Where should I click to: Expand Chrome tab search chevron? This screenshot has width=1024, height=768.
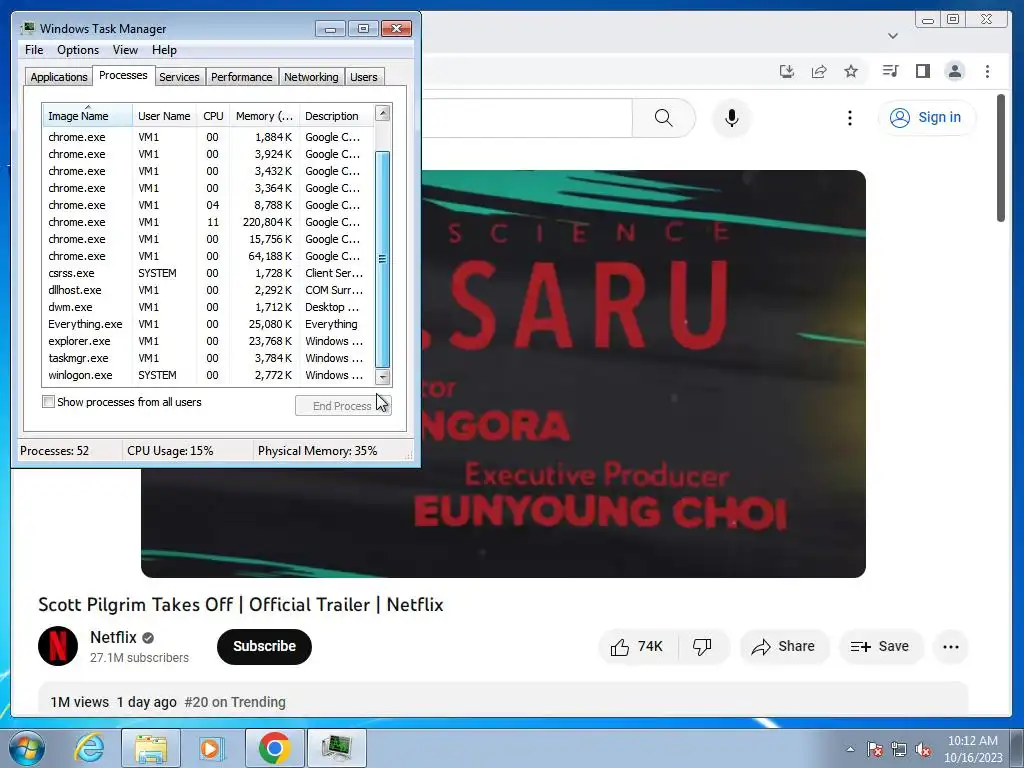pyautogui.click(x=893, y=36)
